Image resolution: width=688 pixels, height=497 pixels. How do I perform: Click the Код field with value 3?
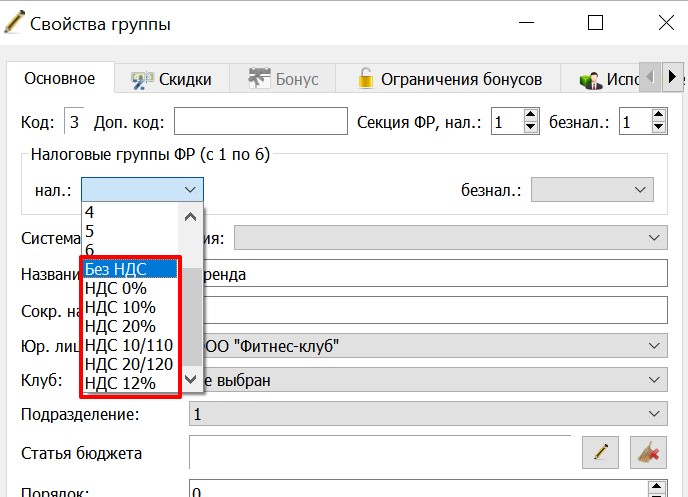[x=74, y=122]
